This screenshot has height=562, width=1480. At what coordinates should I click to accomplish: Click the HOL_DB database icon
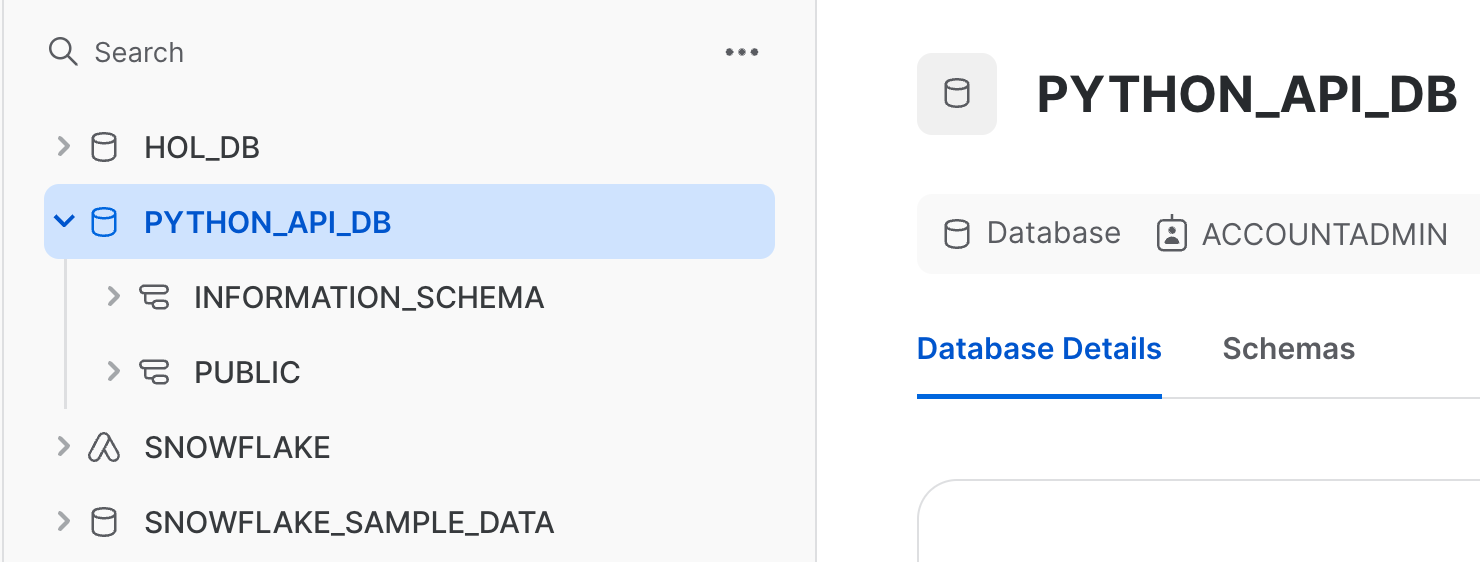104,148
